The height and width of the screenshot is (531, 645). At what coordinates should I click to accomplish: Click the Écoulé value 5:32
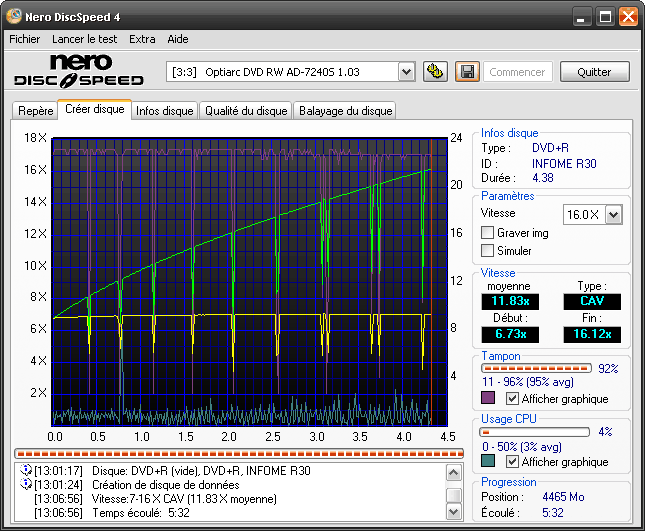coord(552,513)
